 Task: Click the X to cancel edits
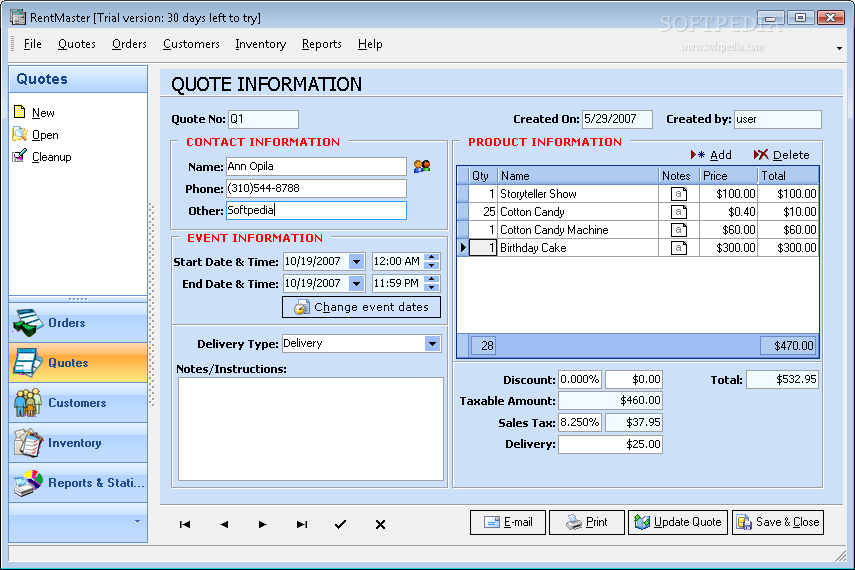coord(380,524)
